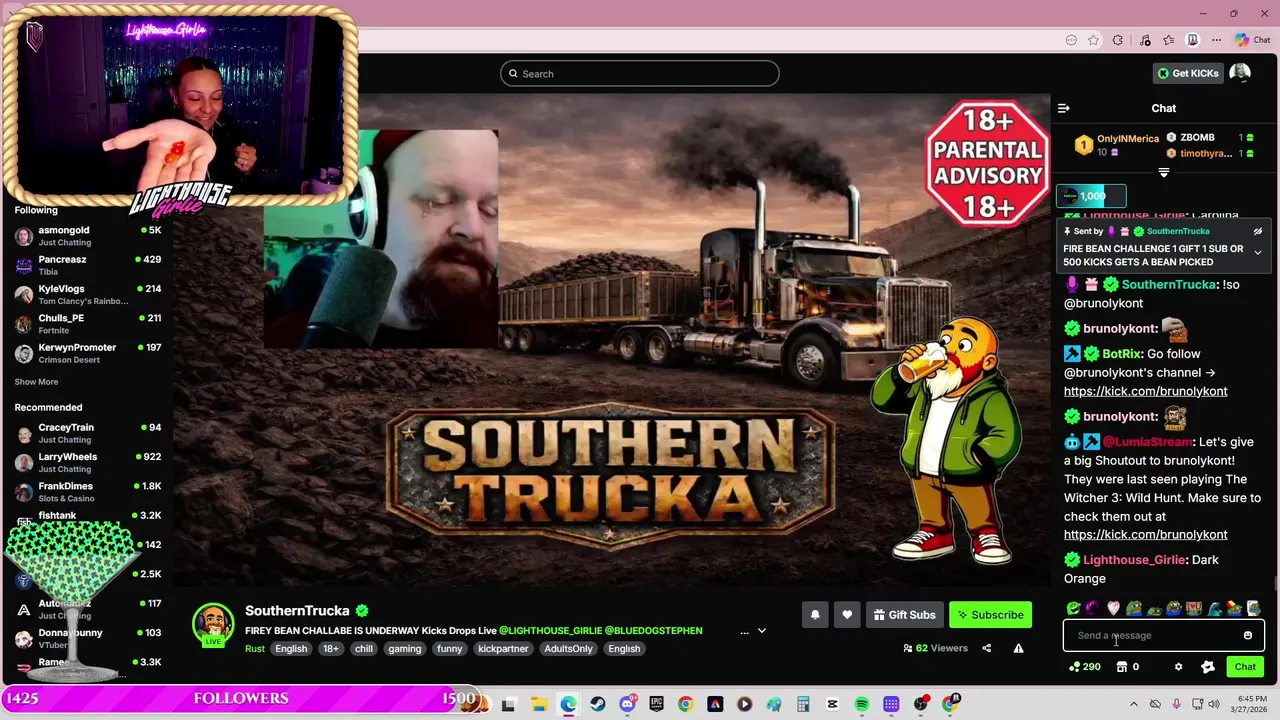Open KyleVlogs channel in sidebar
The image size is (1280, 720).
tap(88, 294)
